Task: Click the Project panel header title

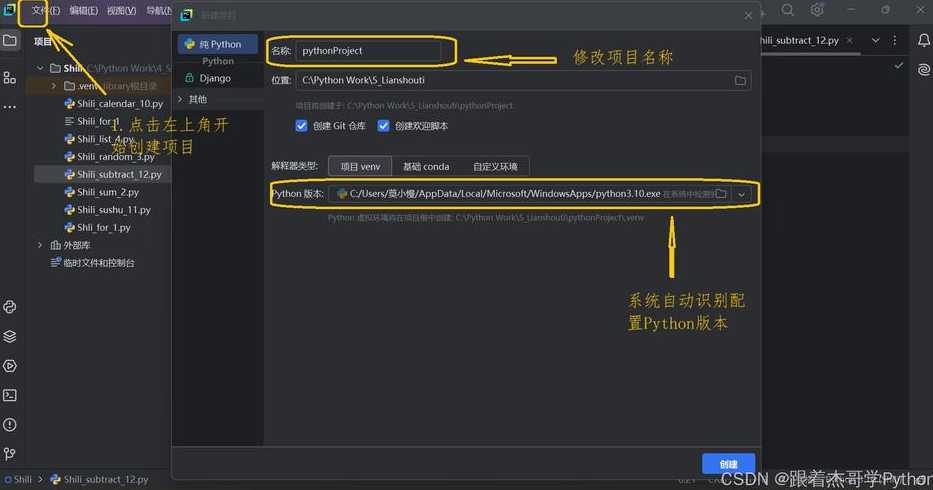Action: 42,41
